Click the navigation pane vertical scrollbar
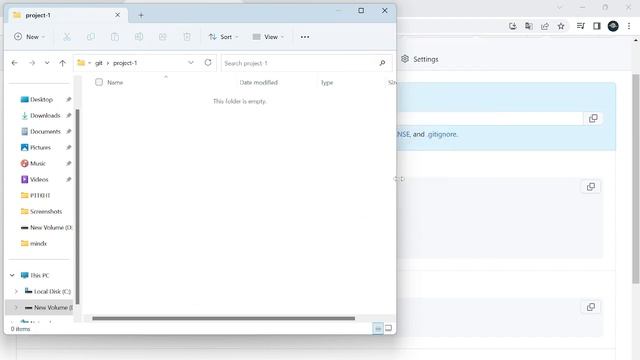The image size is (640, 360). coord(77,206)
